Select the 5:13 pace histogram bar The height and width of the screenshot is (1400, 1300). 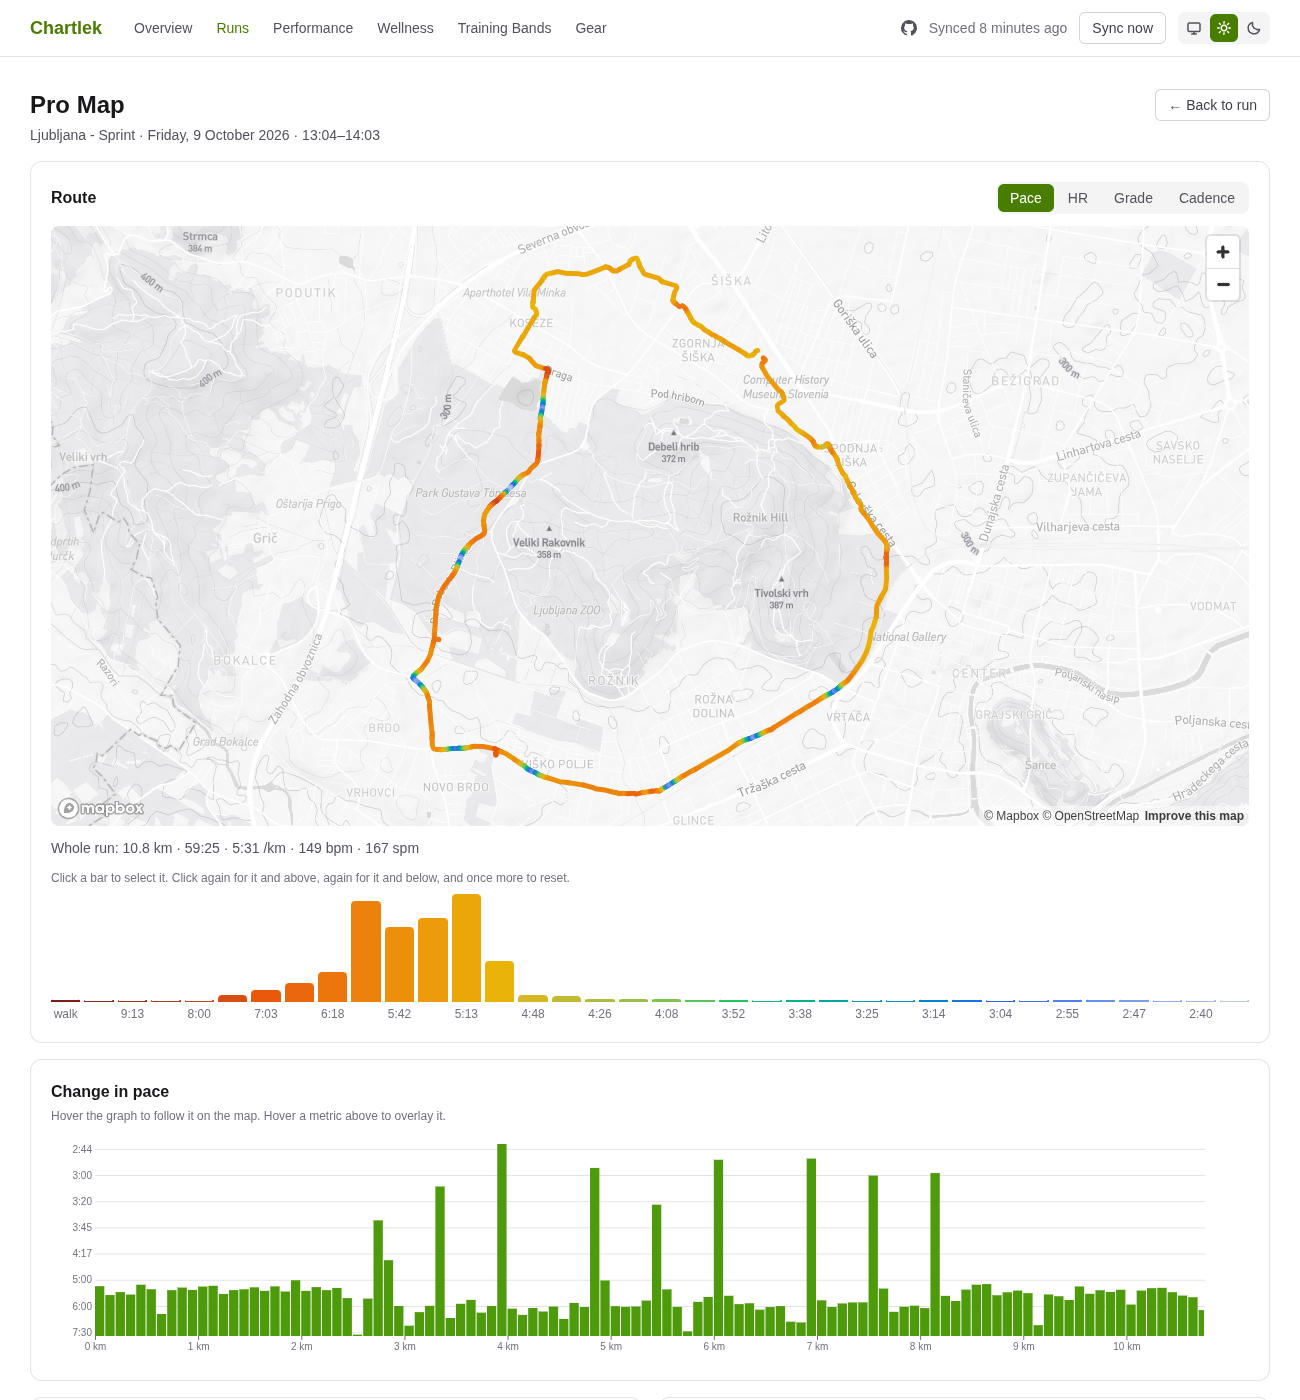pyautogui.click(x=466, y=948)
